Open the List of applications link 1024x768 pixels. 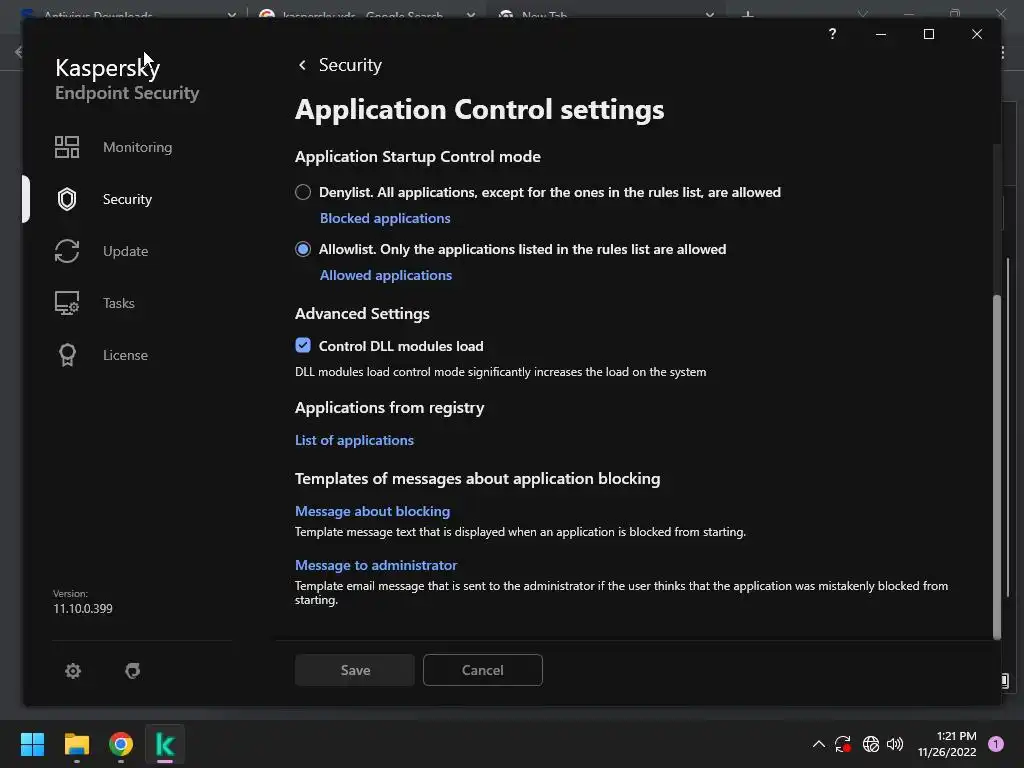click(355, 440)
